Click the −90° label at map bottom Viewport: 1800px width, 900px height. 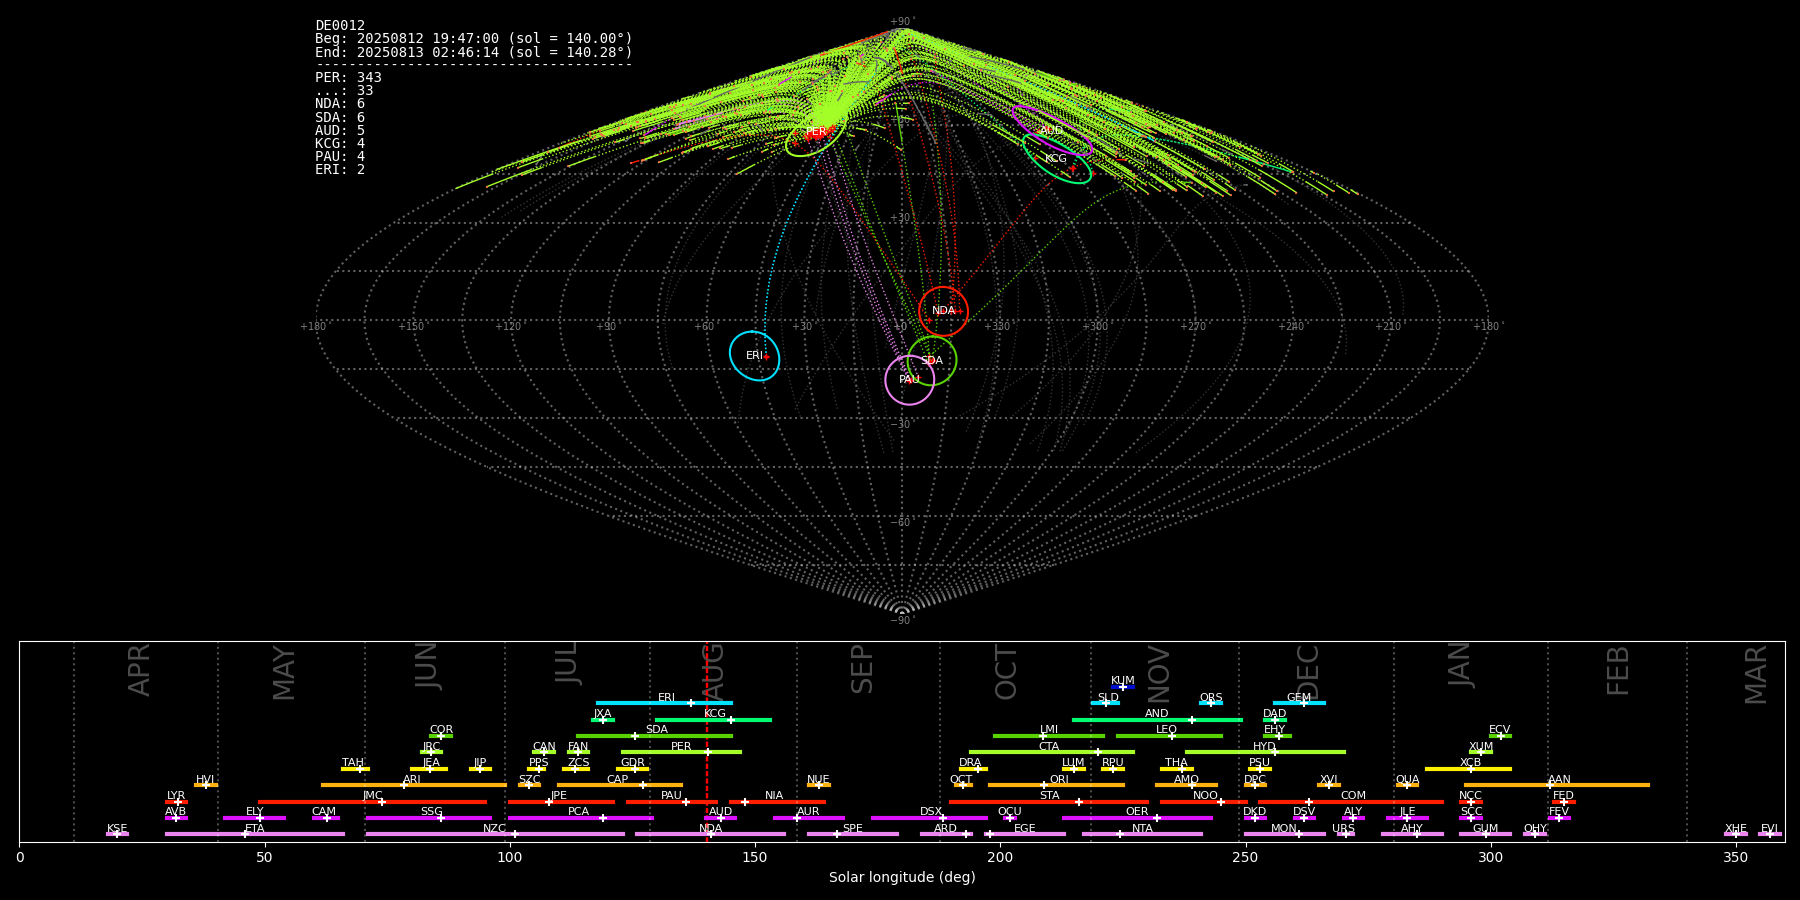coord(902,621)
